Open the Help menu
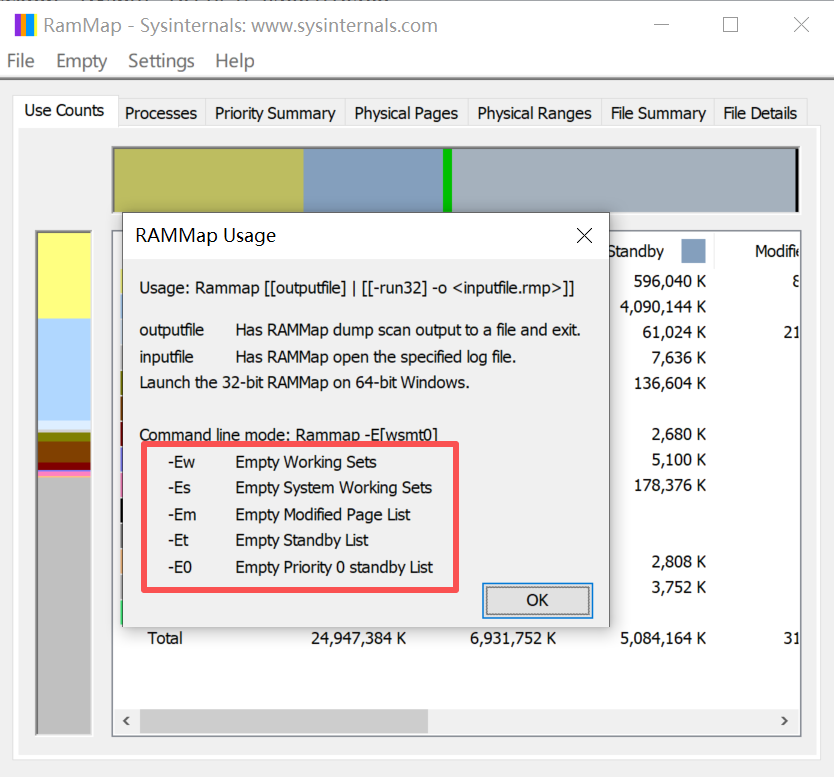Image resolution: width=834 pixels, height=777 pixels. (x=235, y=61)
